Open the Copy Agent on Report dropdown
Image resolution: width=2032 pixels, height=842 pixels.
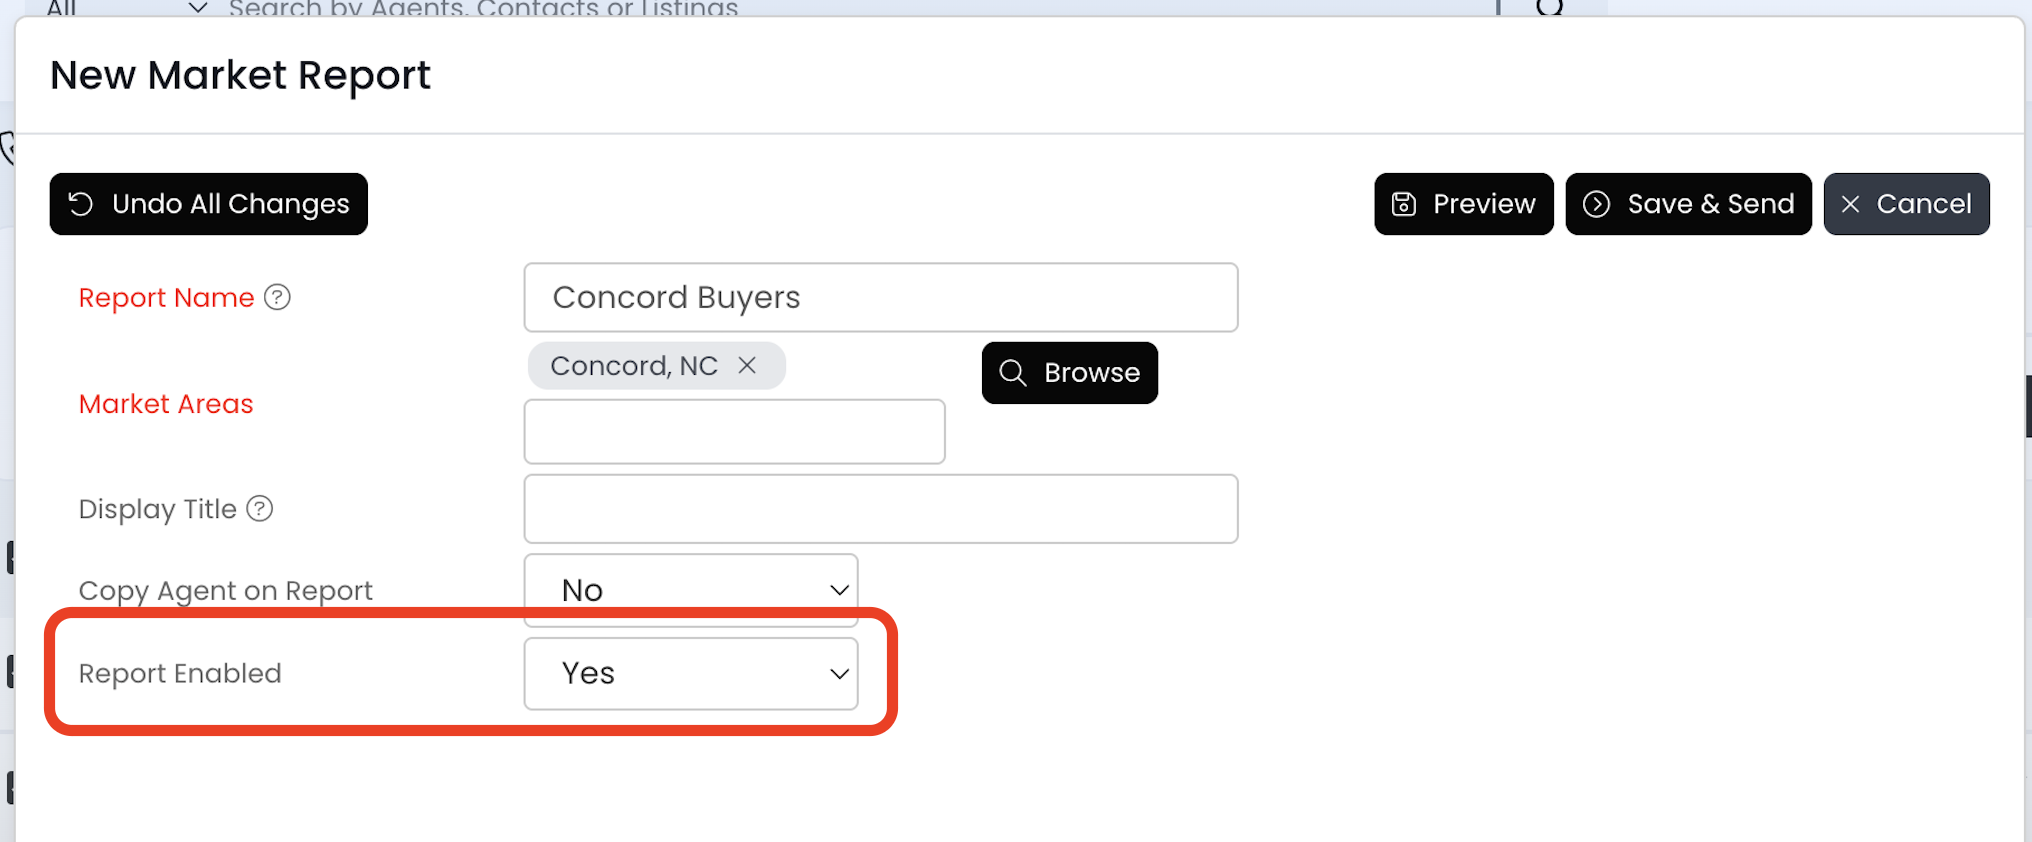point(691,590)
